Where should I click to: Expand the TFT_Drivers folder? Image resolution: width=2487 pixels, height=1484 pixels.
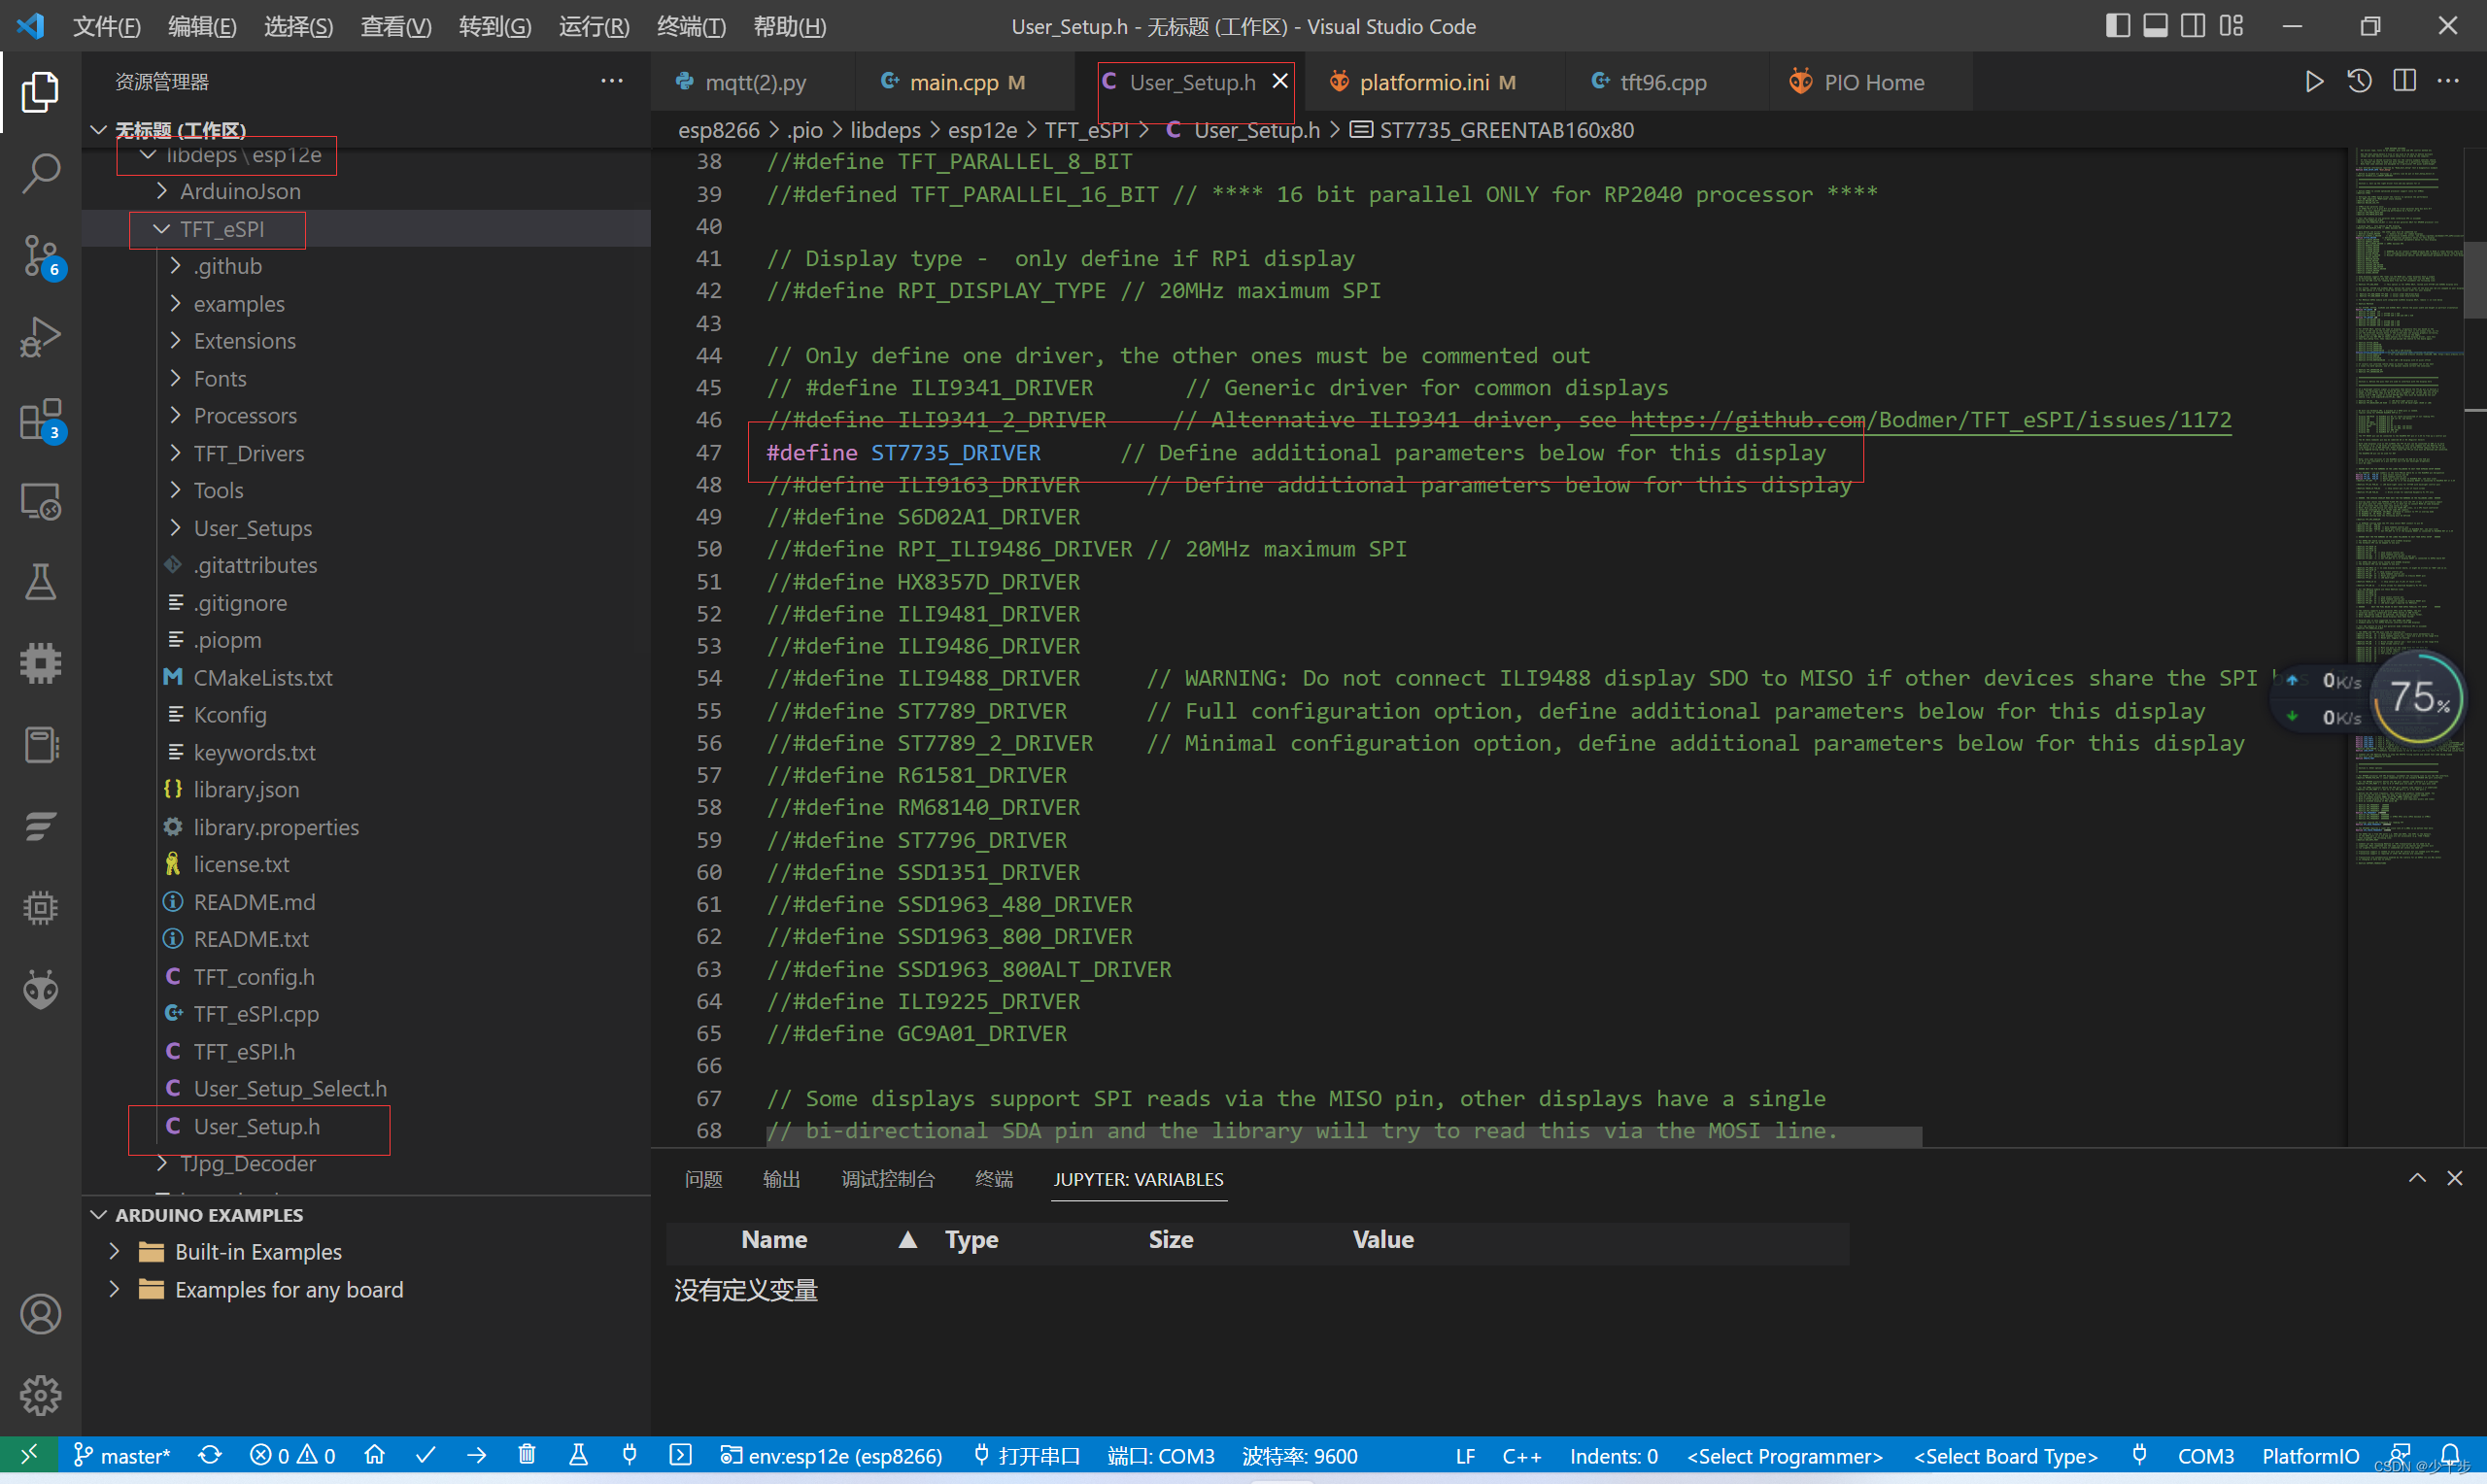(248, 453)
